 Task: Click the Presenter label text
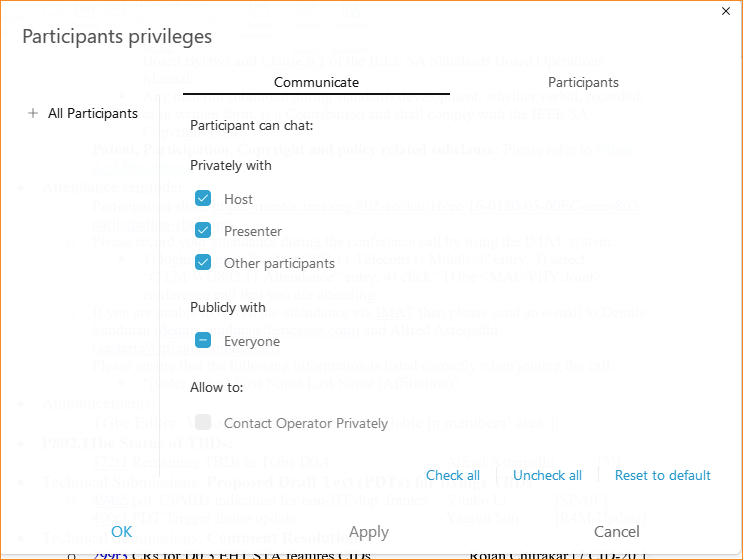pyautogui.click(x=253, y=231)
